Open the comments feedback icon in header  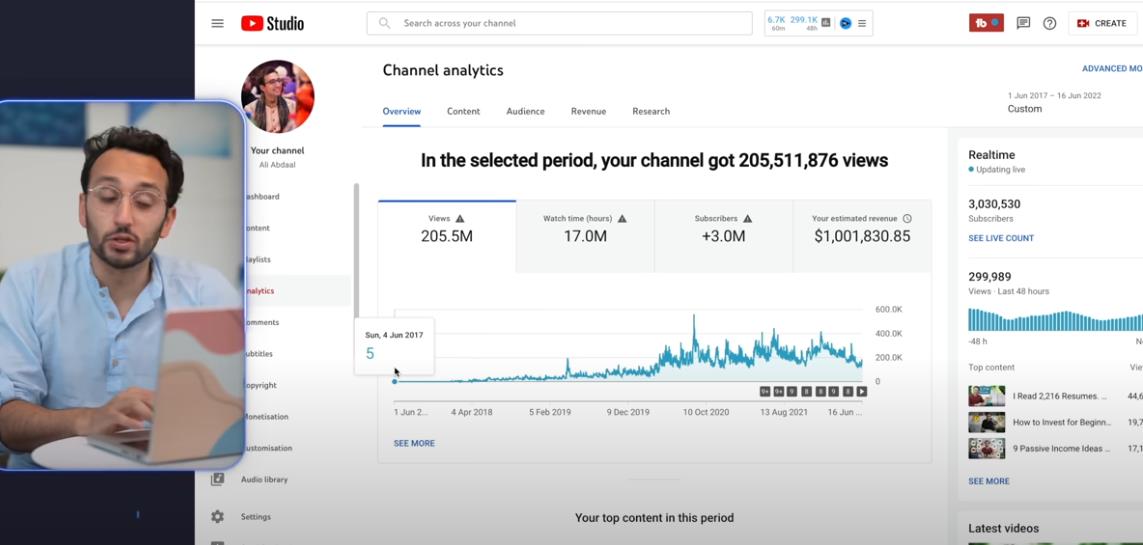coord(1023,23)
